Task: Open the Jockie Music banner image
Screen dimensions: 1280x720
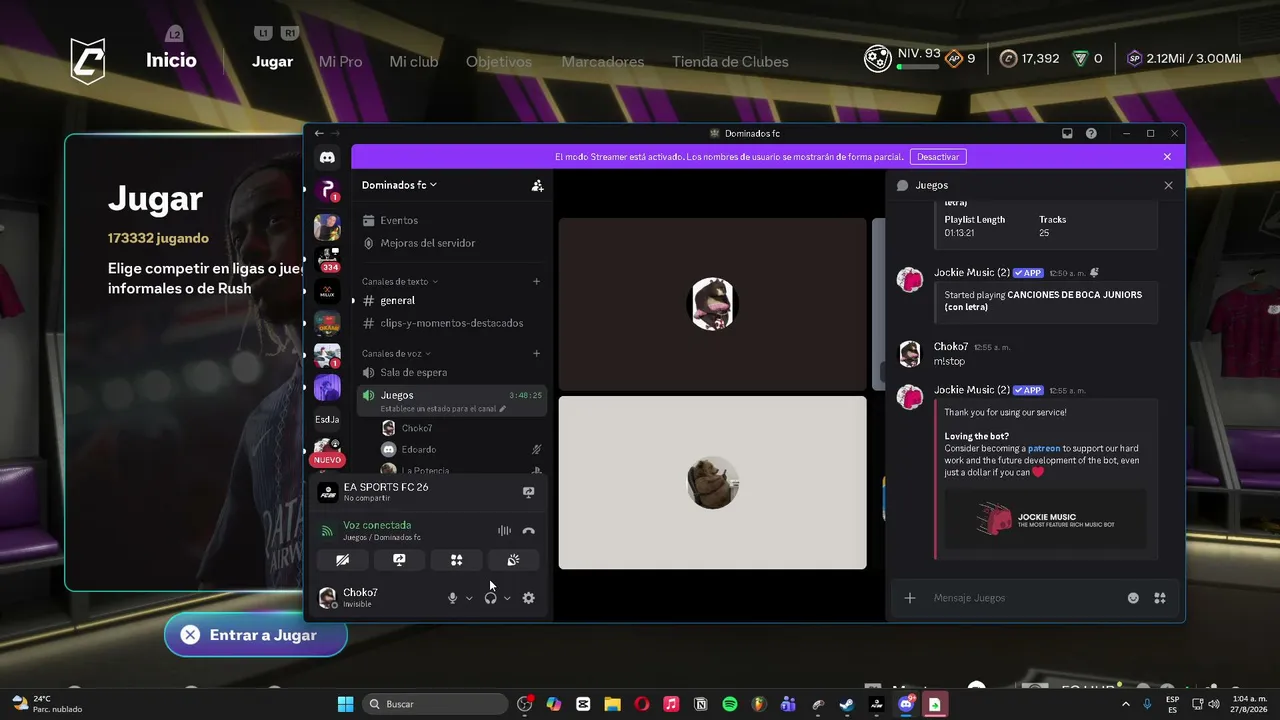Action: 1046,520
